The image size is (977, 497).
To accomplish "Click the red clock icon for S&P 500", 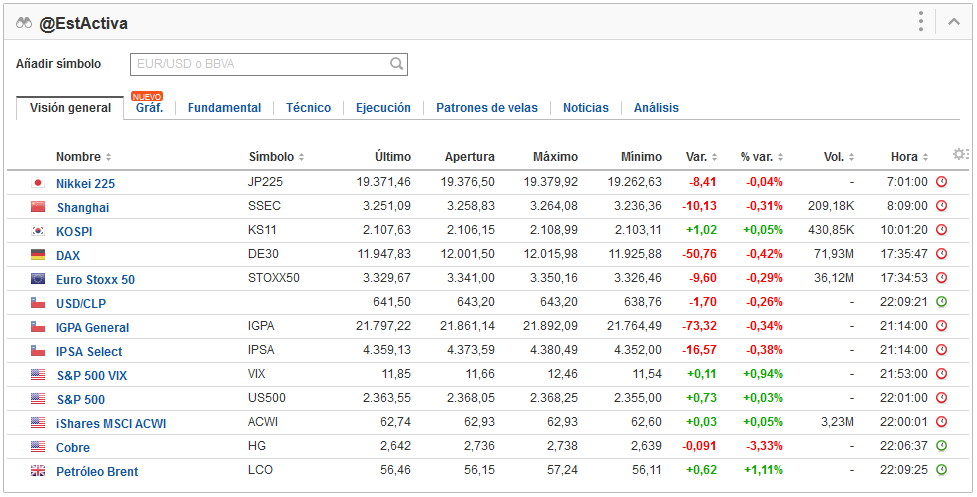I will [941, 397].
